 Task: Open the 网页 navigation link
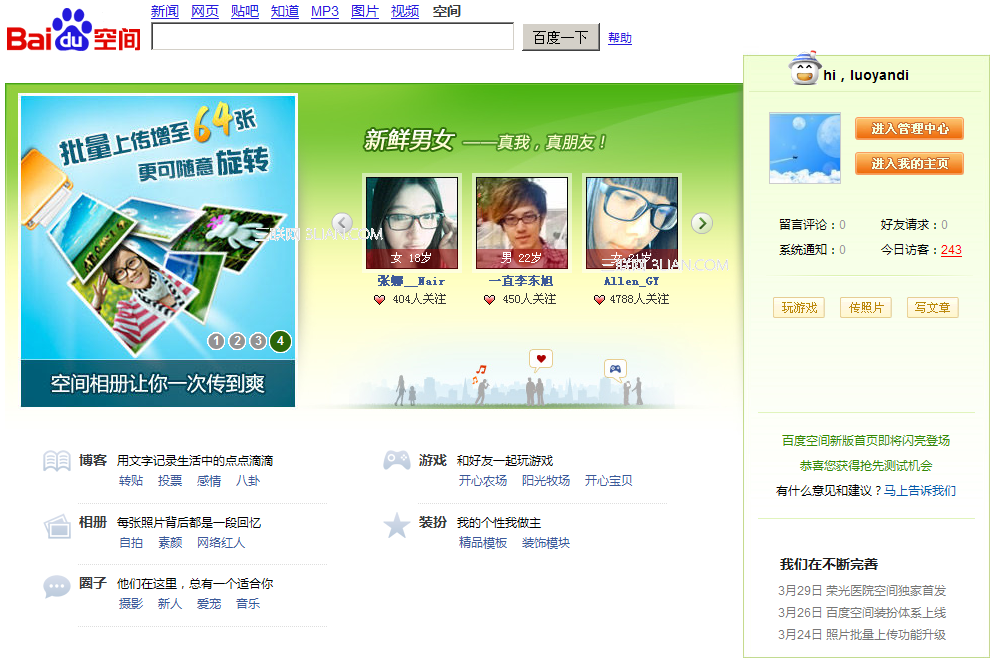pyautogui.click(x=205, y=11)
